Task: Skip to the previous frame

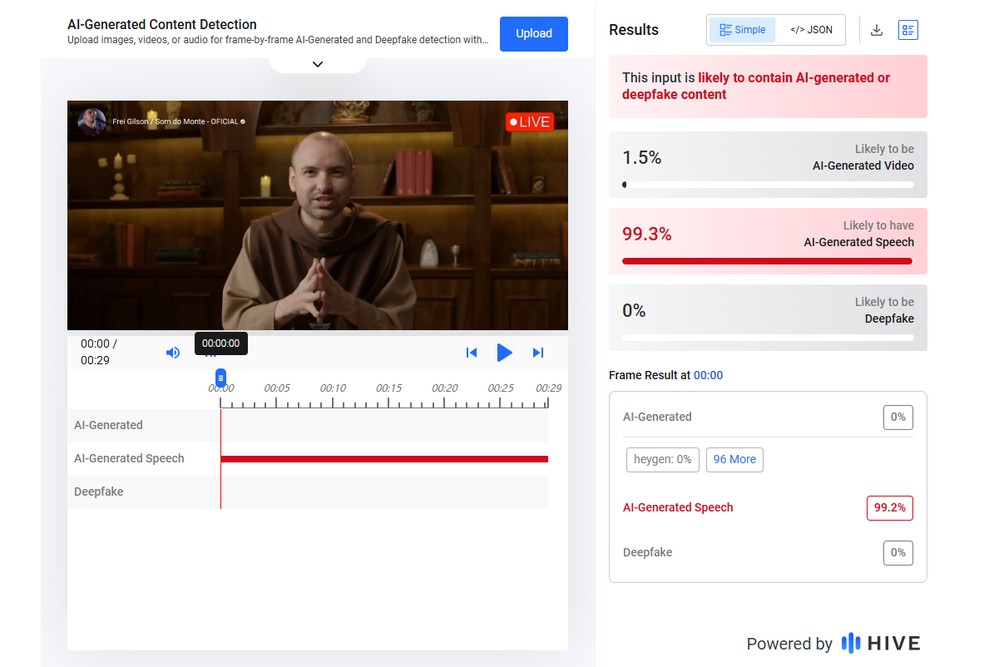Action: 471,352
